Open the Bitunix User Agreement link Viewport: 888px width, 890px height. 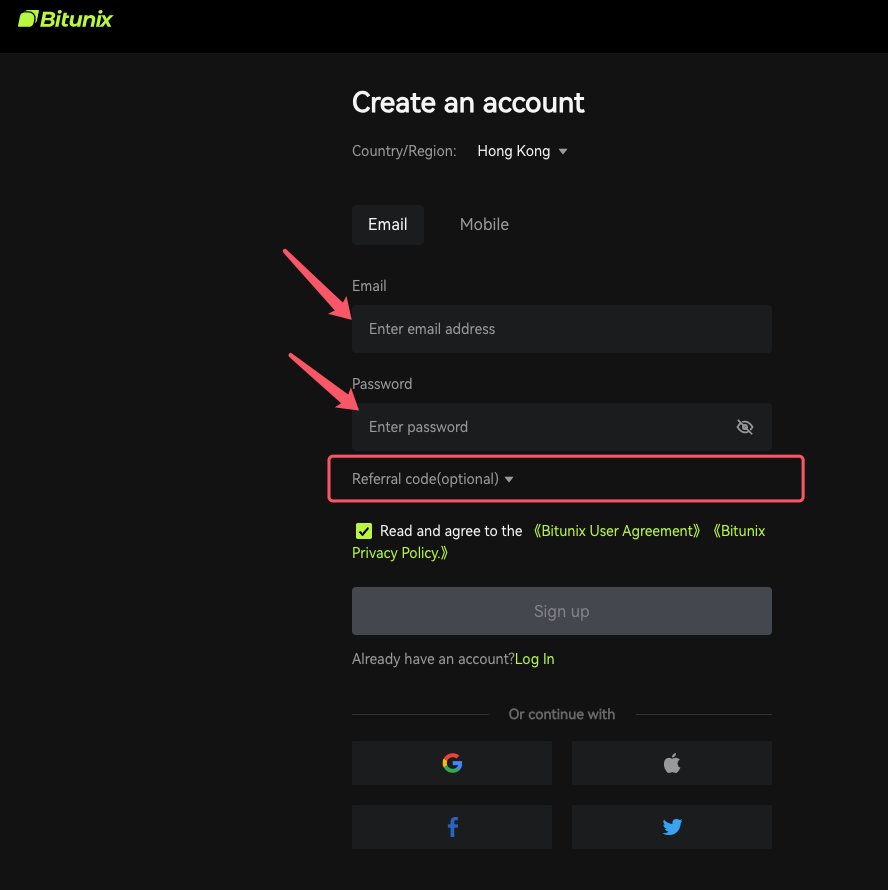click(x=617, y=531)
